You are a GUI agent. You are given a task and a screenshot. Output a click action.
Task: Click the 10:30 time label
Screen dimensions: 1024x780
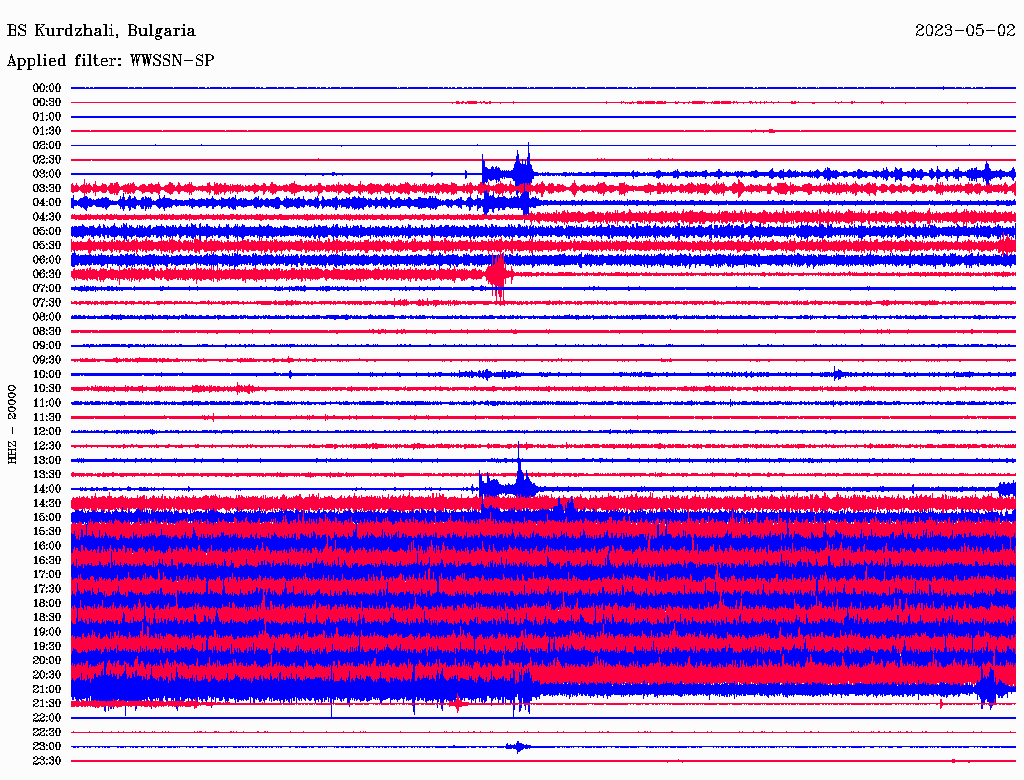coord(47,389)
